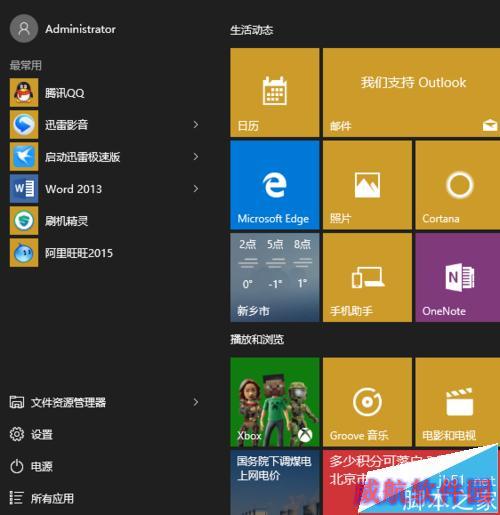Viewport: 500px width, 515px height.
Task: Expand the jump list arrow for 迅雷影音
Action: [x=196, y=125]
